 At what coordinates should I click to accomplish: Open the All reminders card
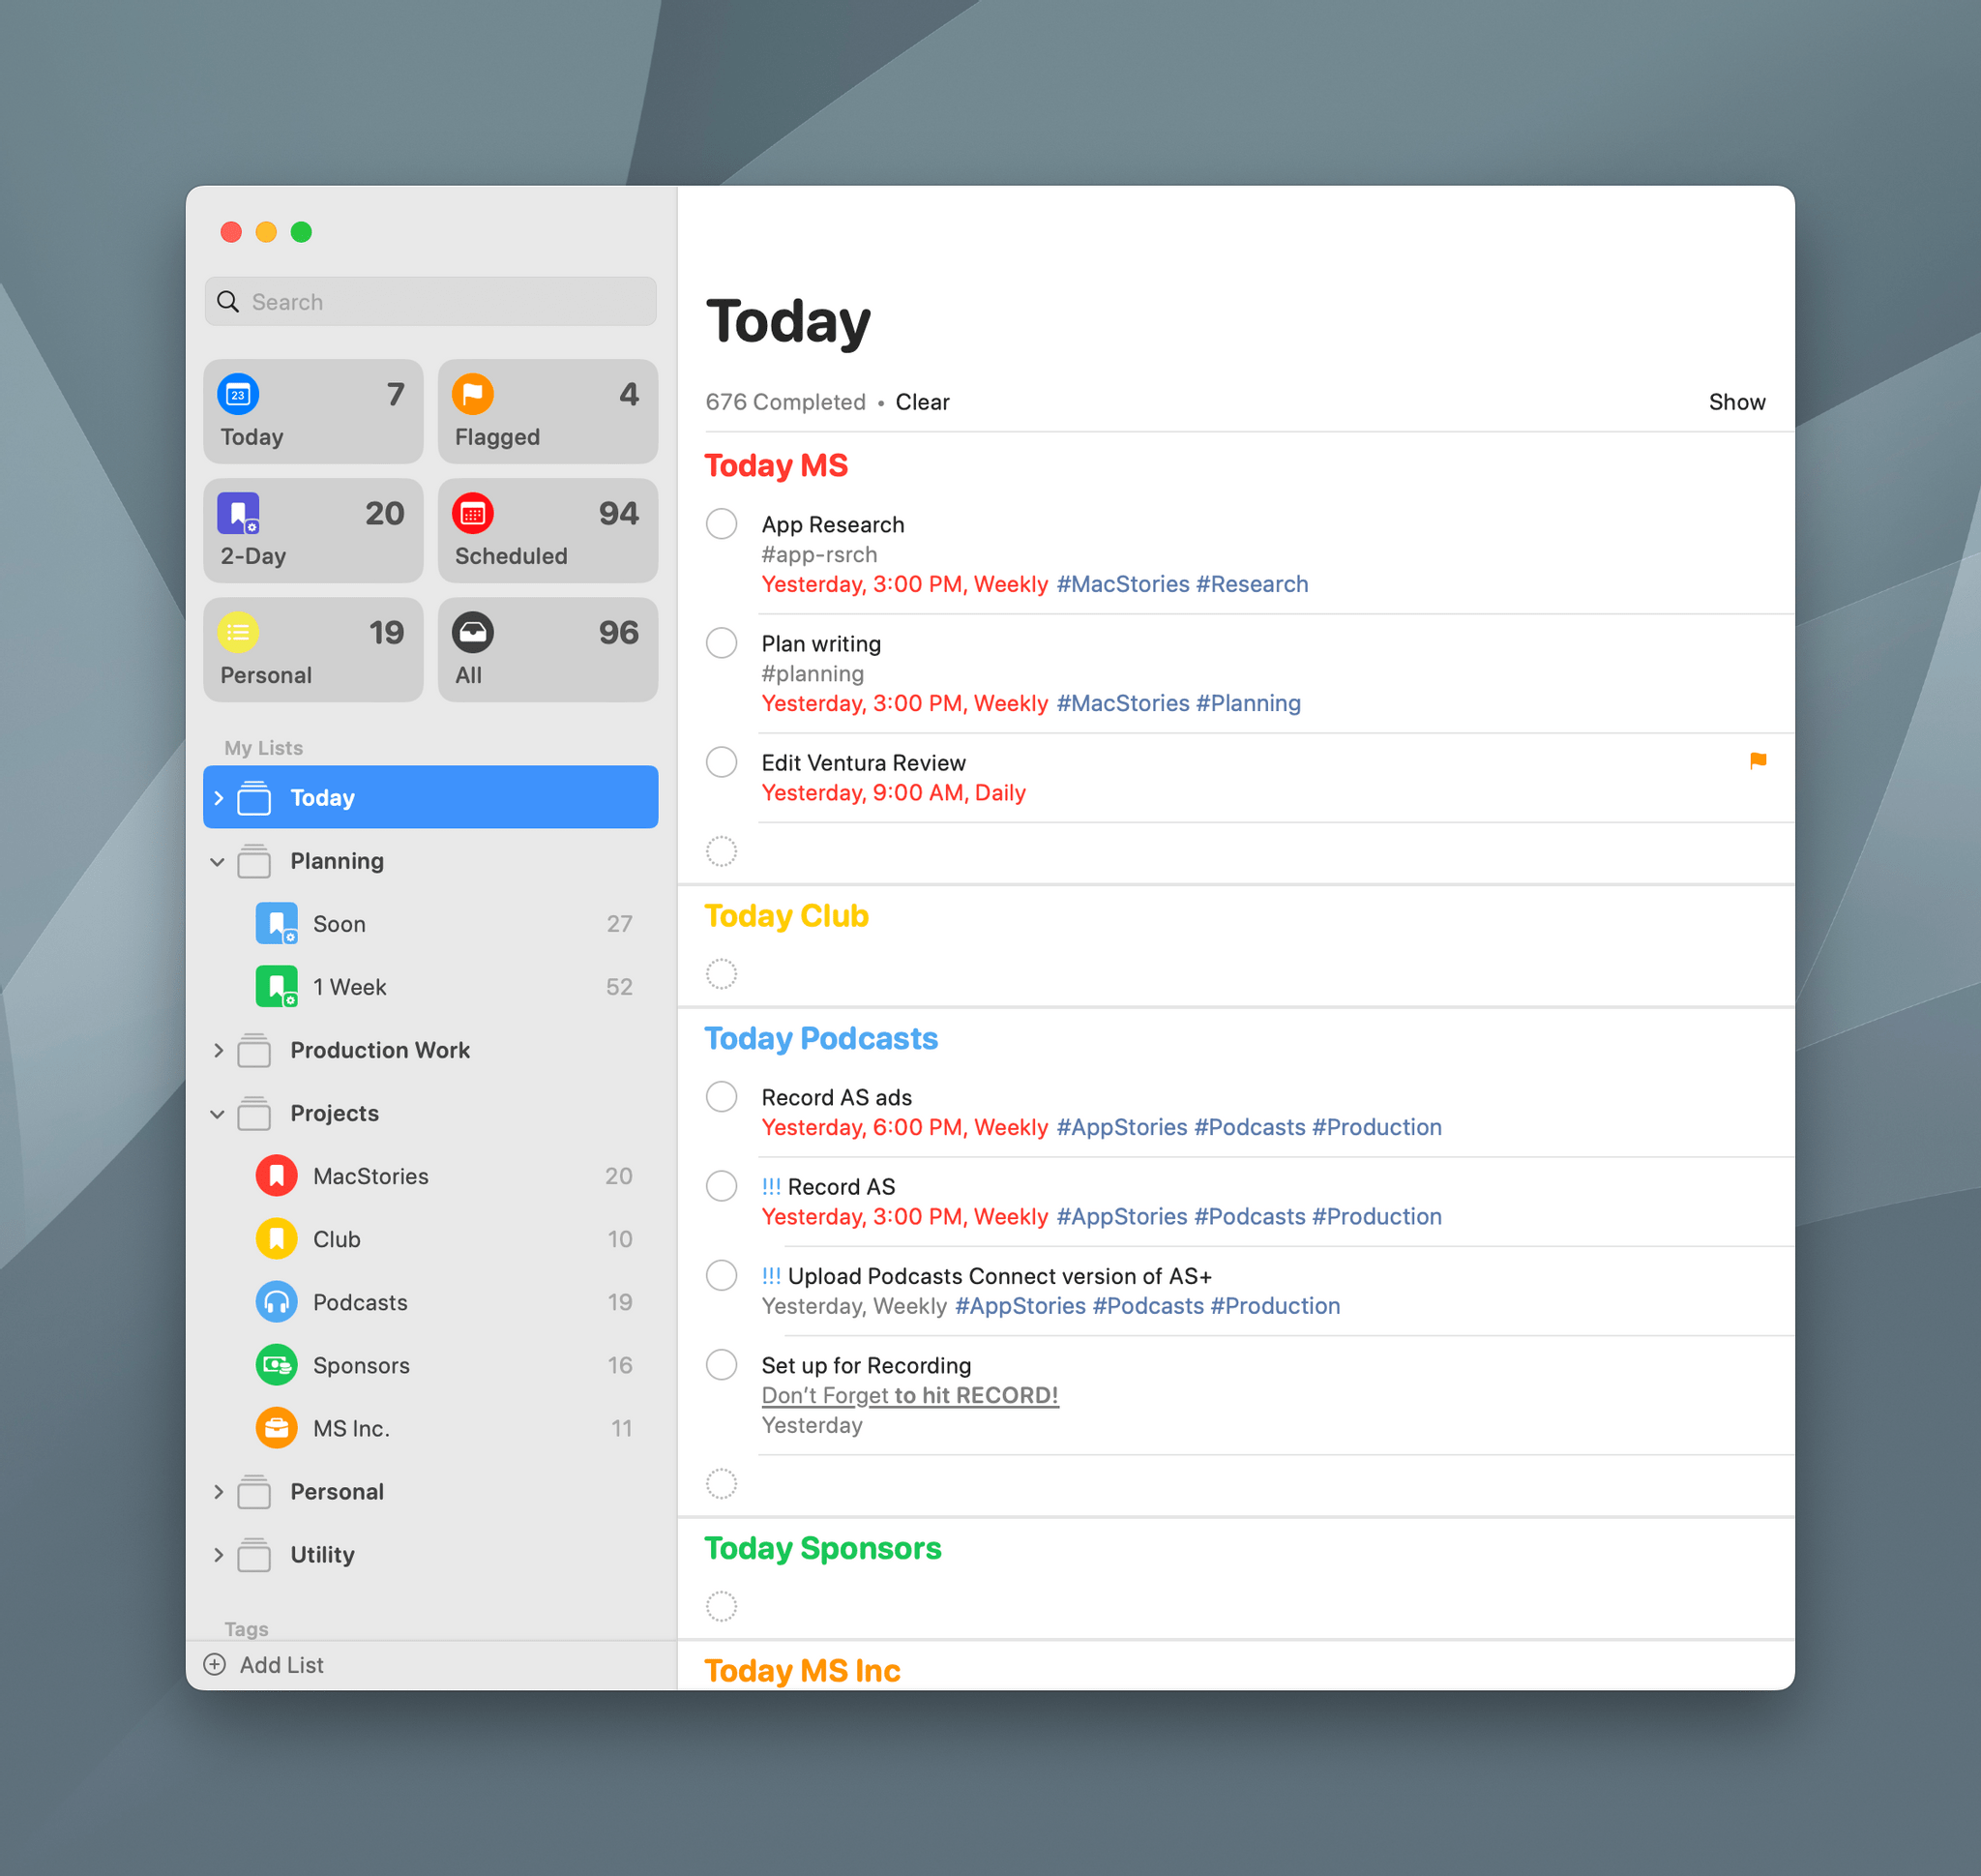pyautogui.click(x=547, y=649)
